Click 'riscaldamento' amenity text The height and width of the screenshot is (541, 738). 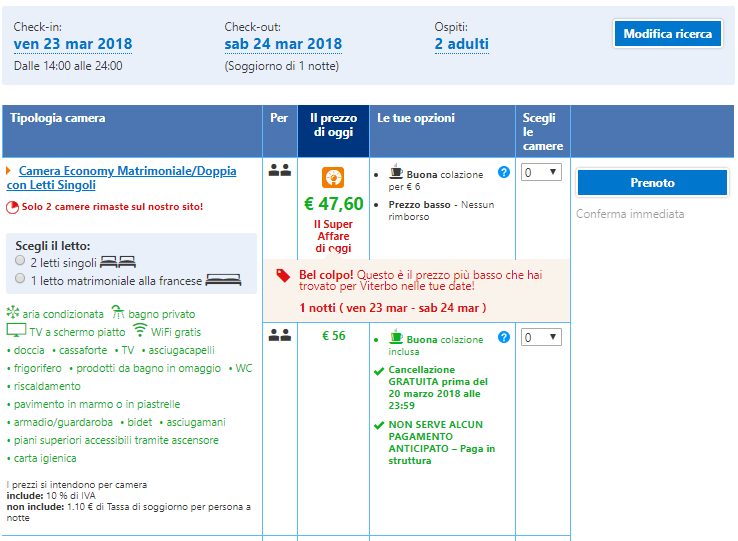47,386
